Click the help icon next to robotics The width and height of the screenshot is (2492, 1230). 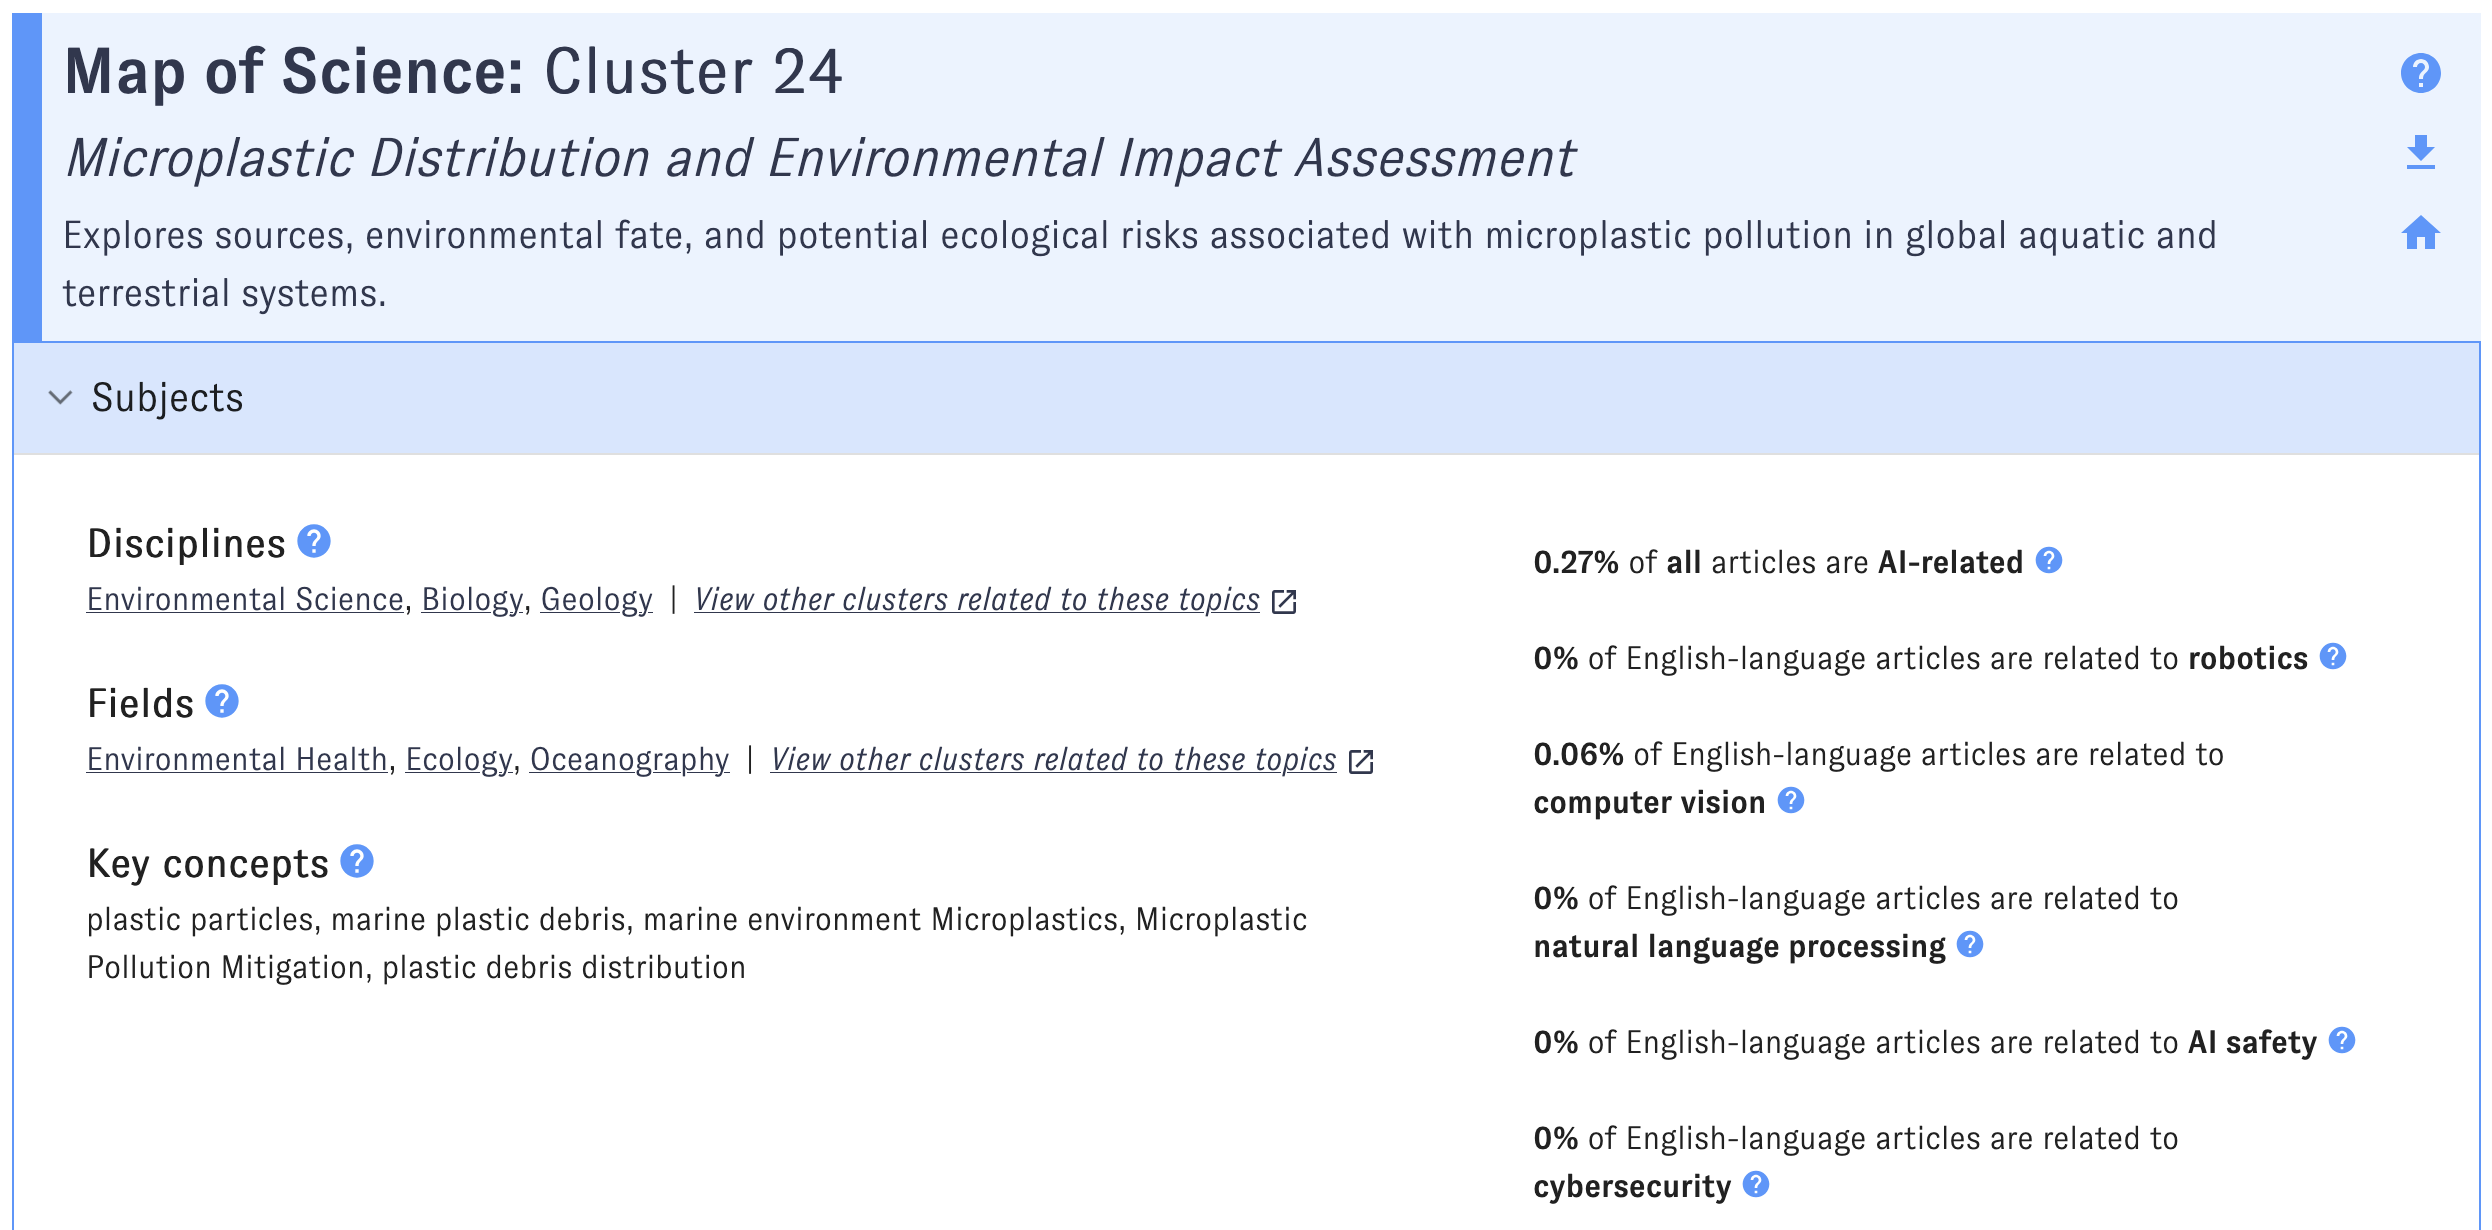tap(2335, 657)
